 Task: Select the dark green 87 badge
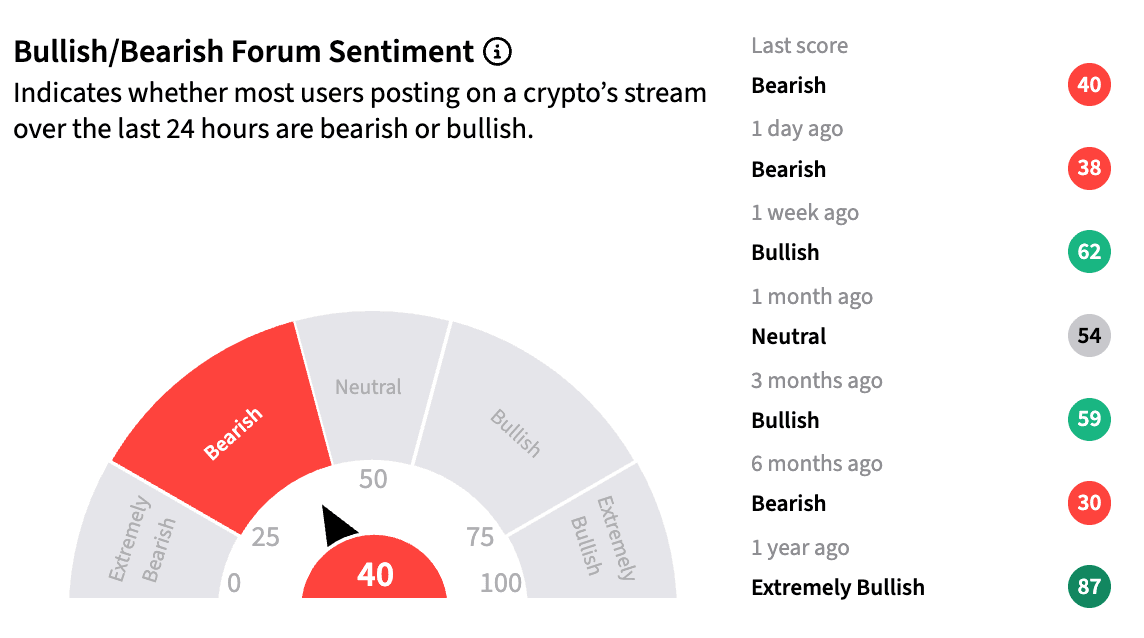[1089, 586]
